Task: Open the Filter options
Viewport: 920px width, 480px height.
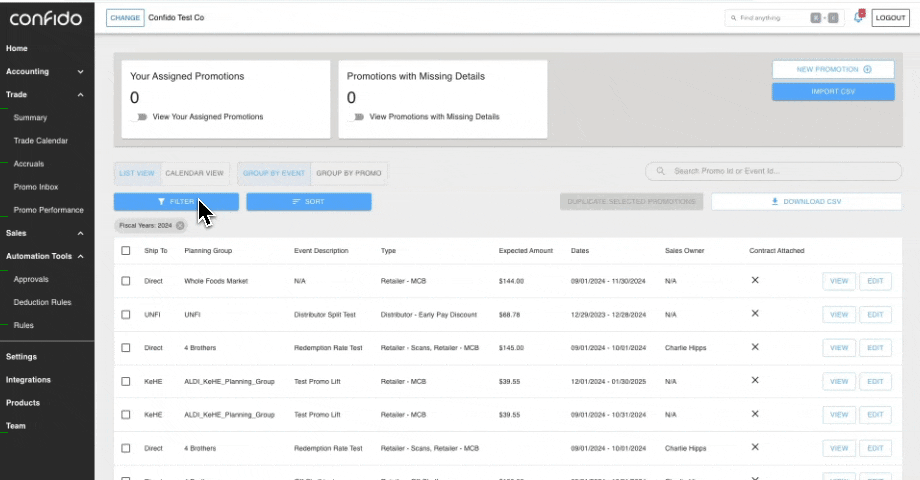Action: 176,202
